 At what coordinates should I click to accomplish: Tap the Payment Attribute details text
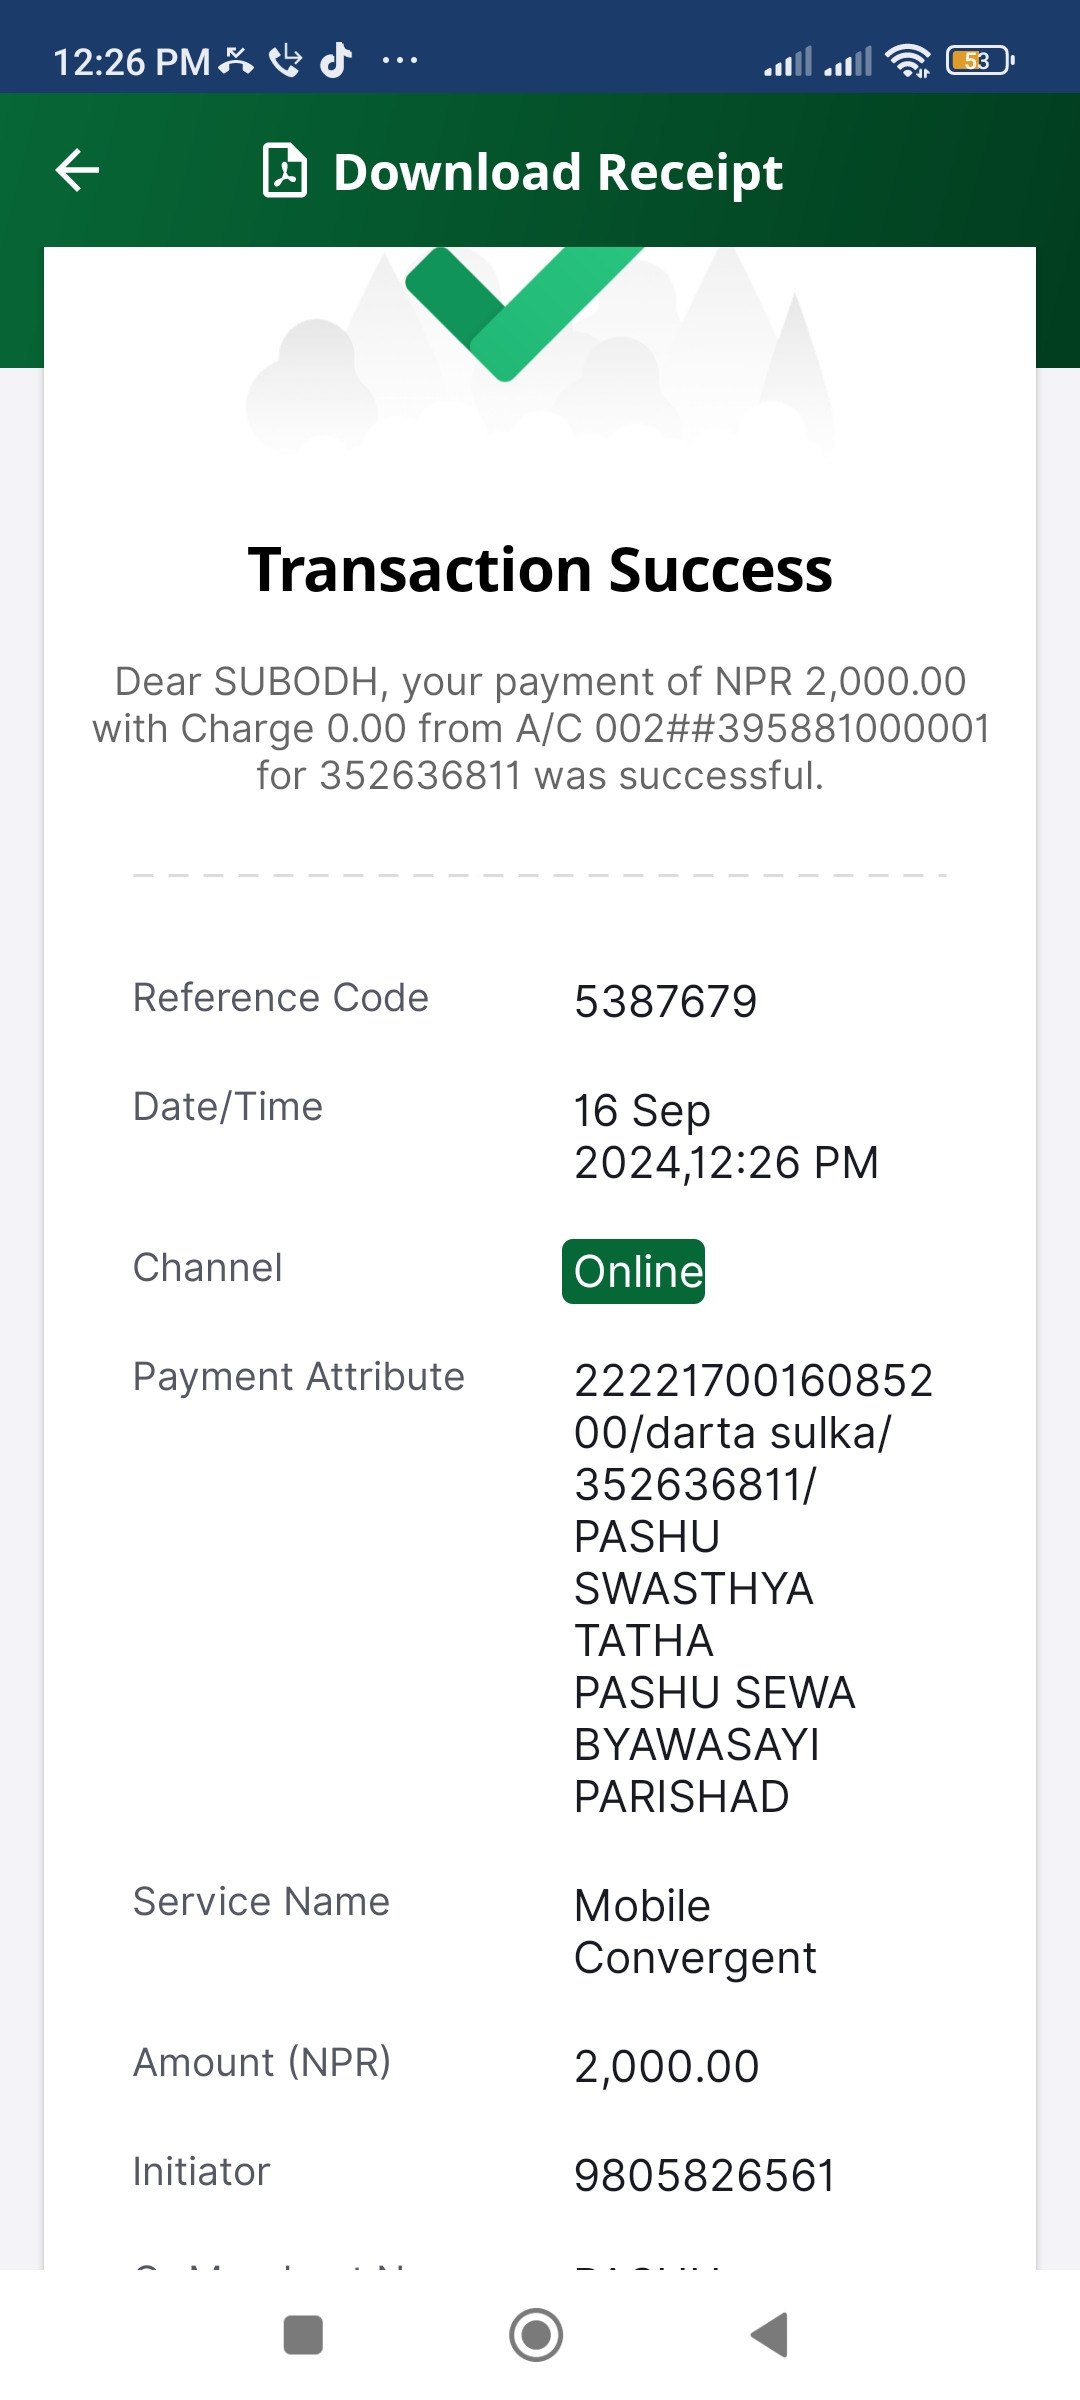(754, 1588)
